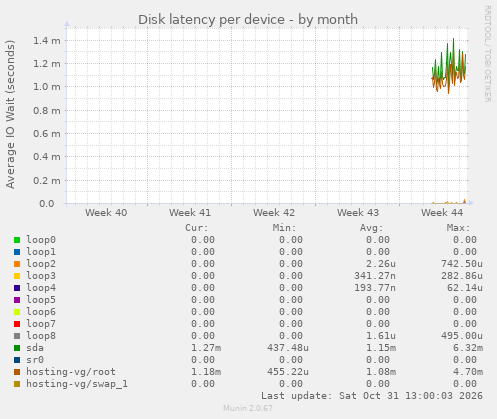Click the Week 40 axis label
497x419 pixels.
point(106,213)
